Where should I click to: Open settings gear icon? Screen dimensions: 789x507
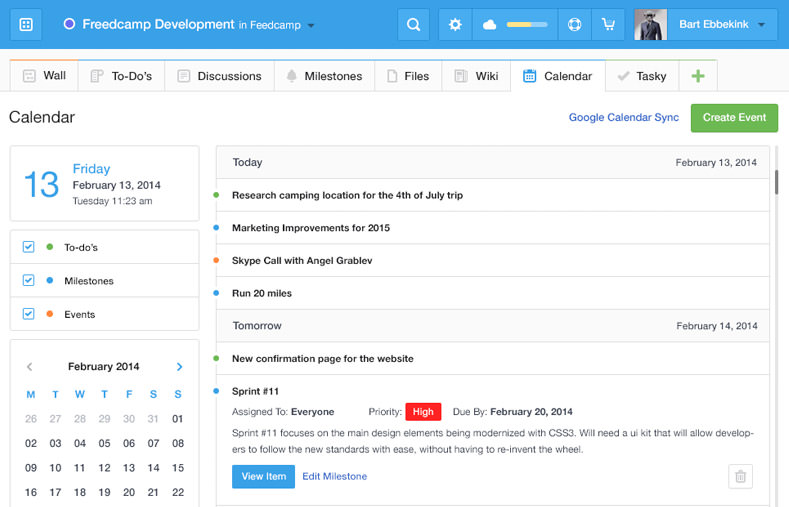tap(455, 24)
